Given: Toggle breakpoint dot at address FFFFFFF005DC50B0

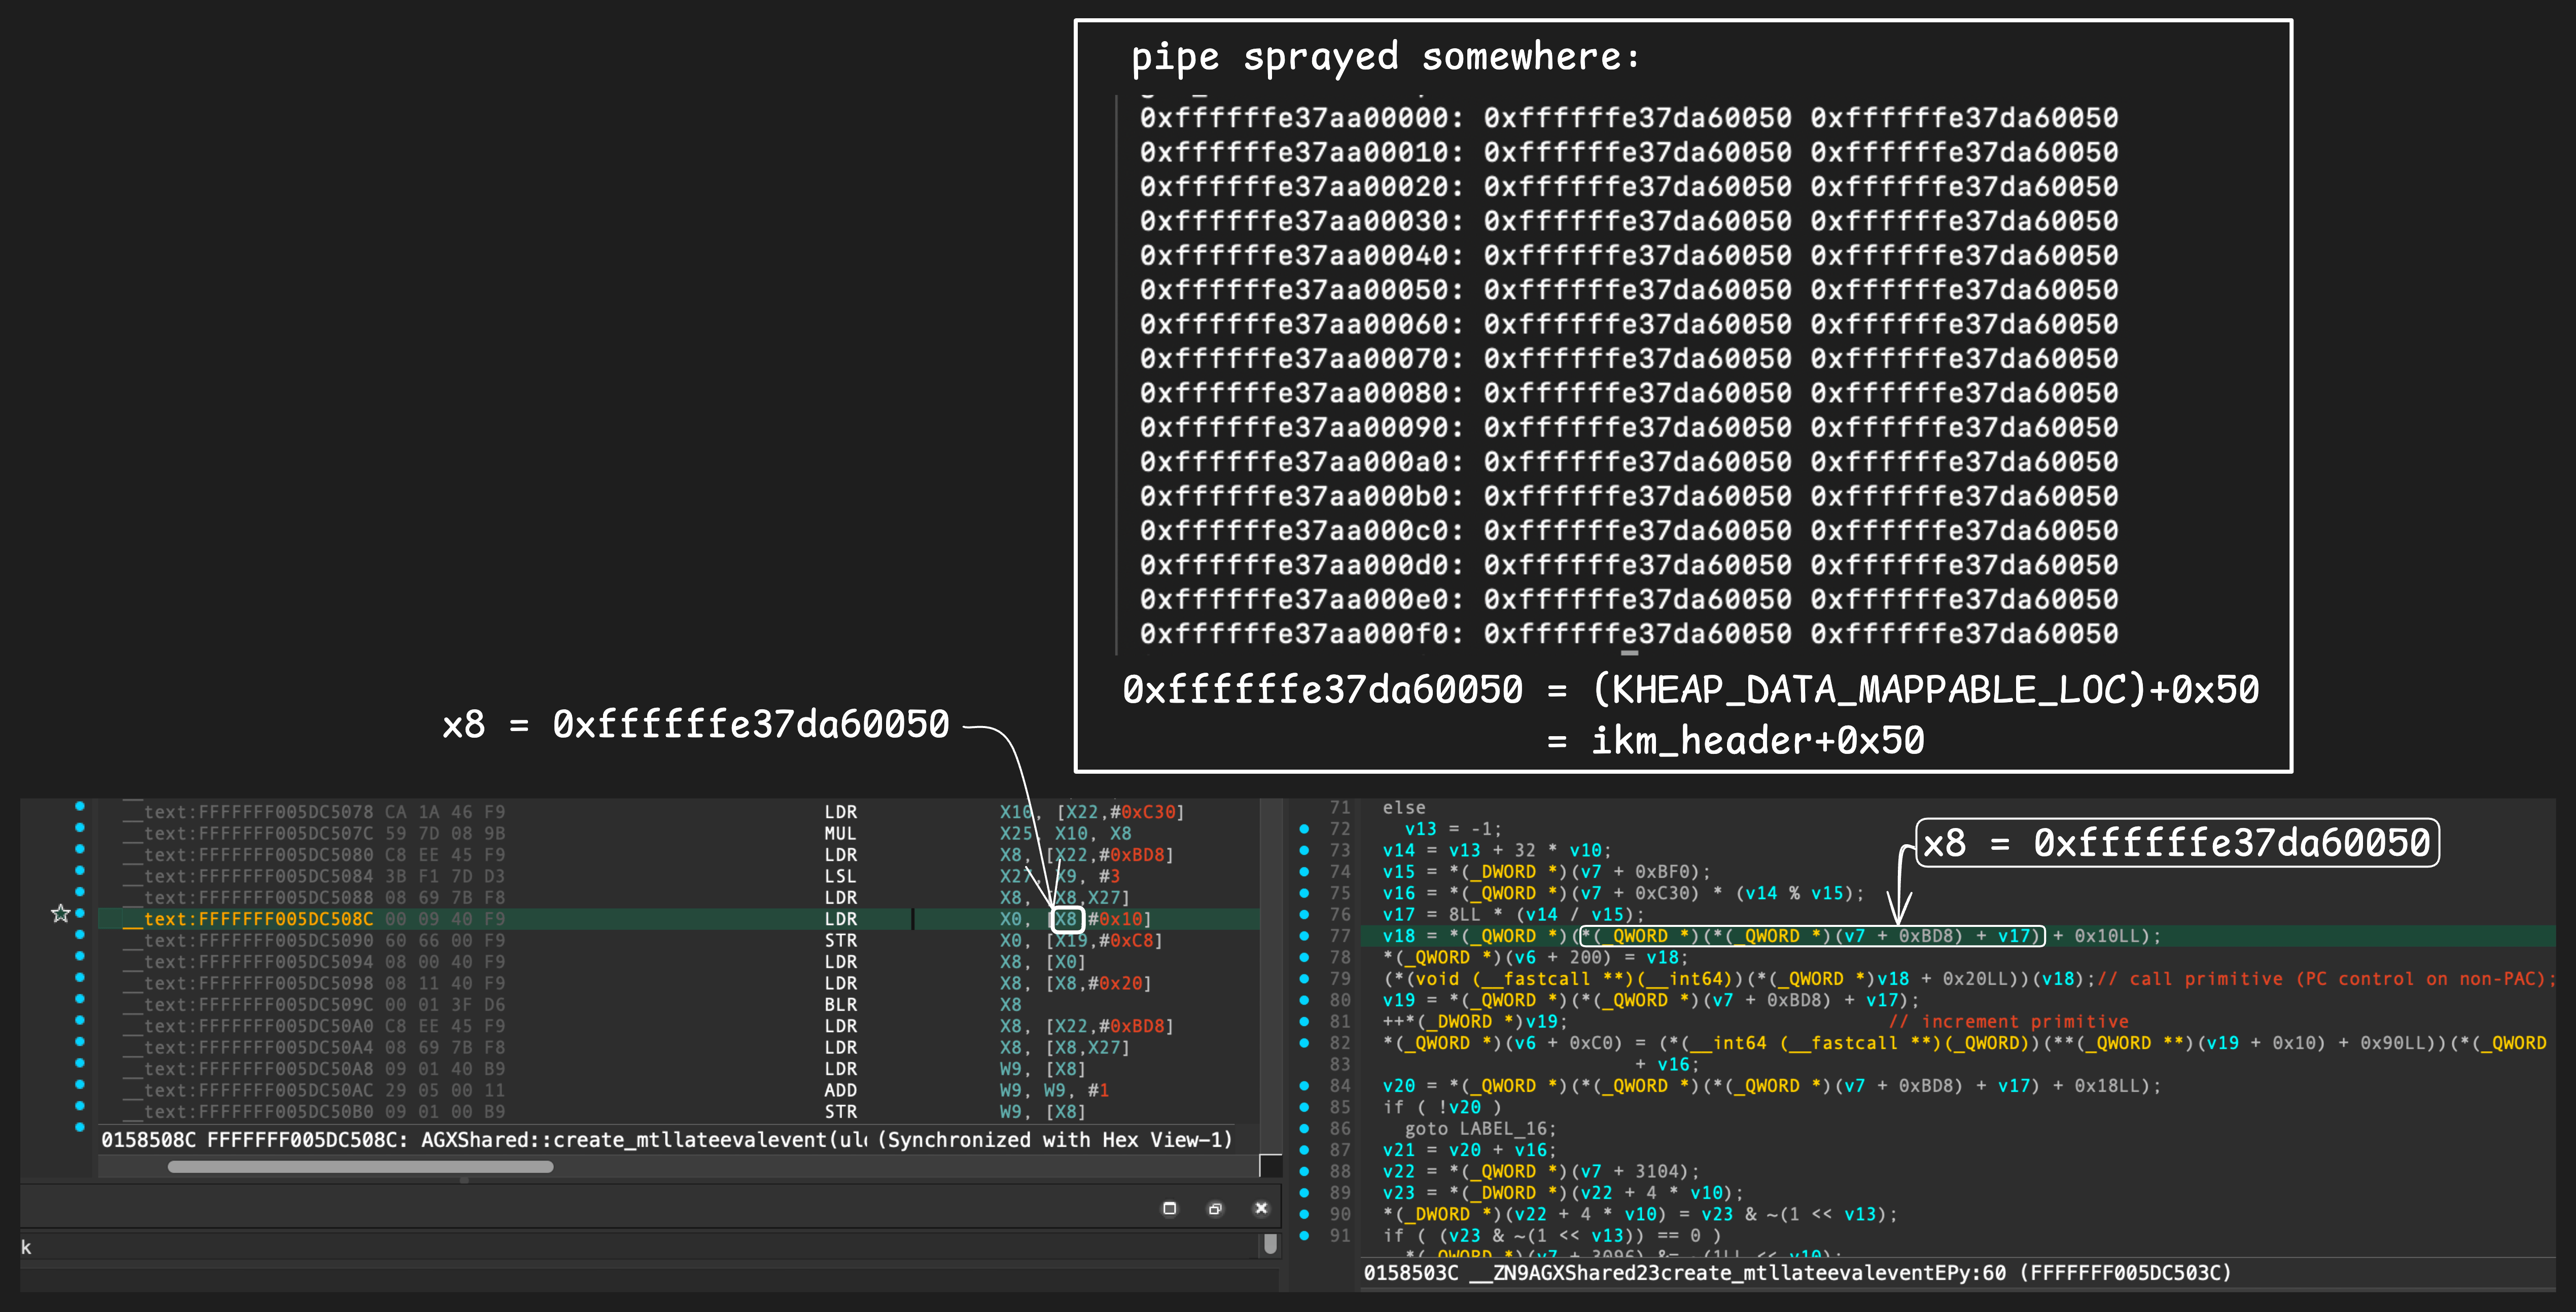Looking at the screenshot, I should click(x=80, y=1106).
